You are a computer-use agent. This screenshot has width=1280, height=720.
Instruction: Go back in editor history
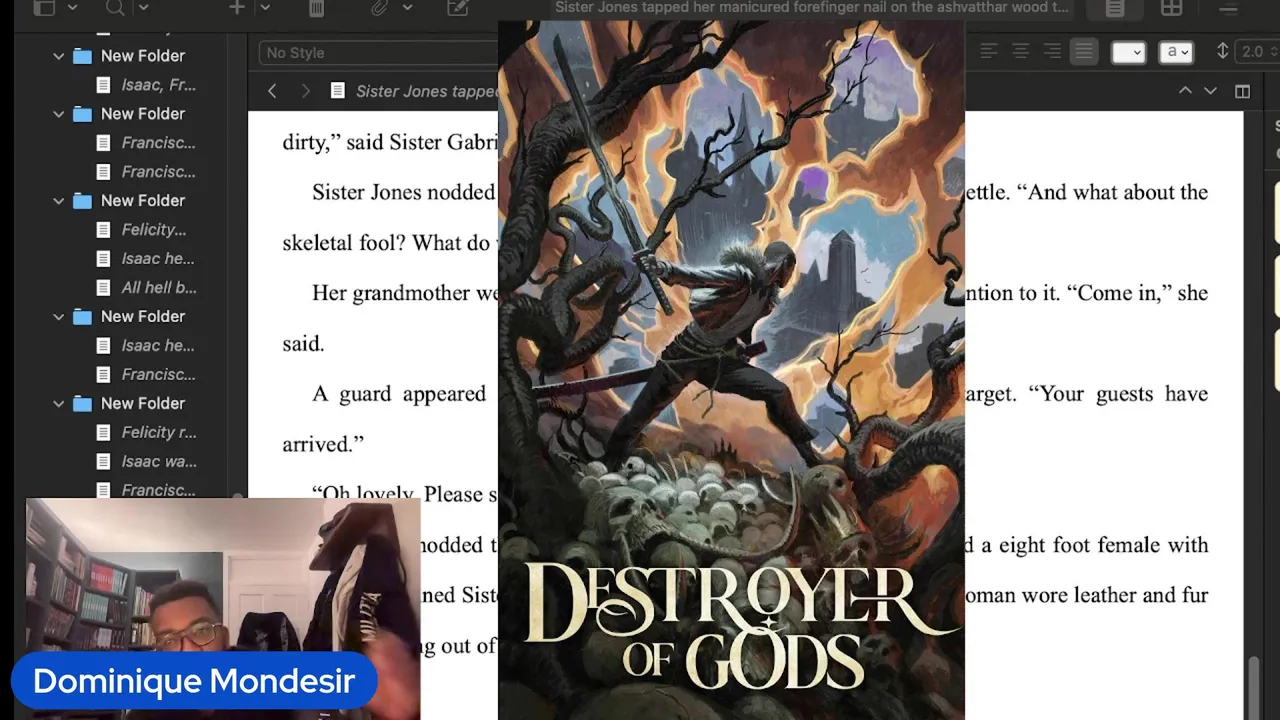(272, 91)
